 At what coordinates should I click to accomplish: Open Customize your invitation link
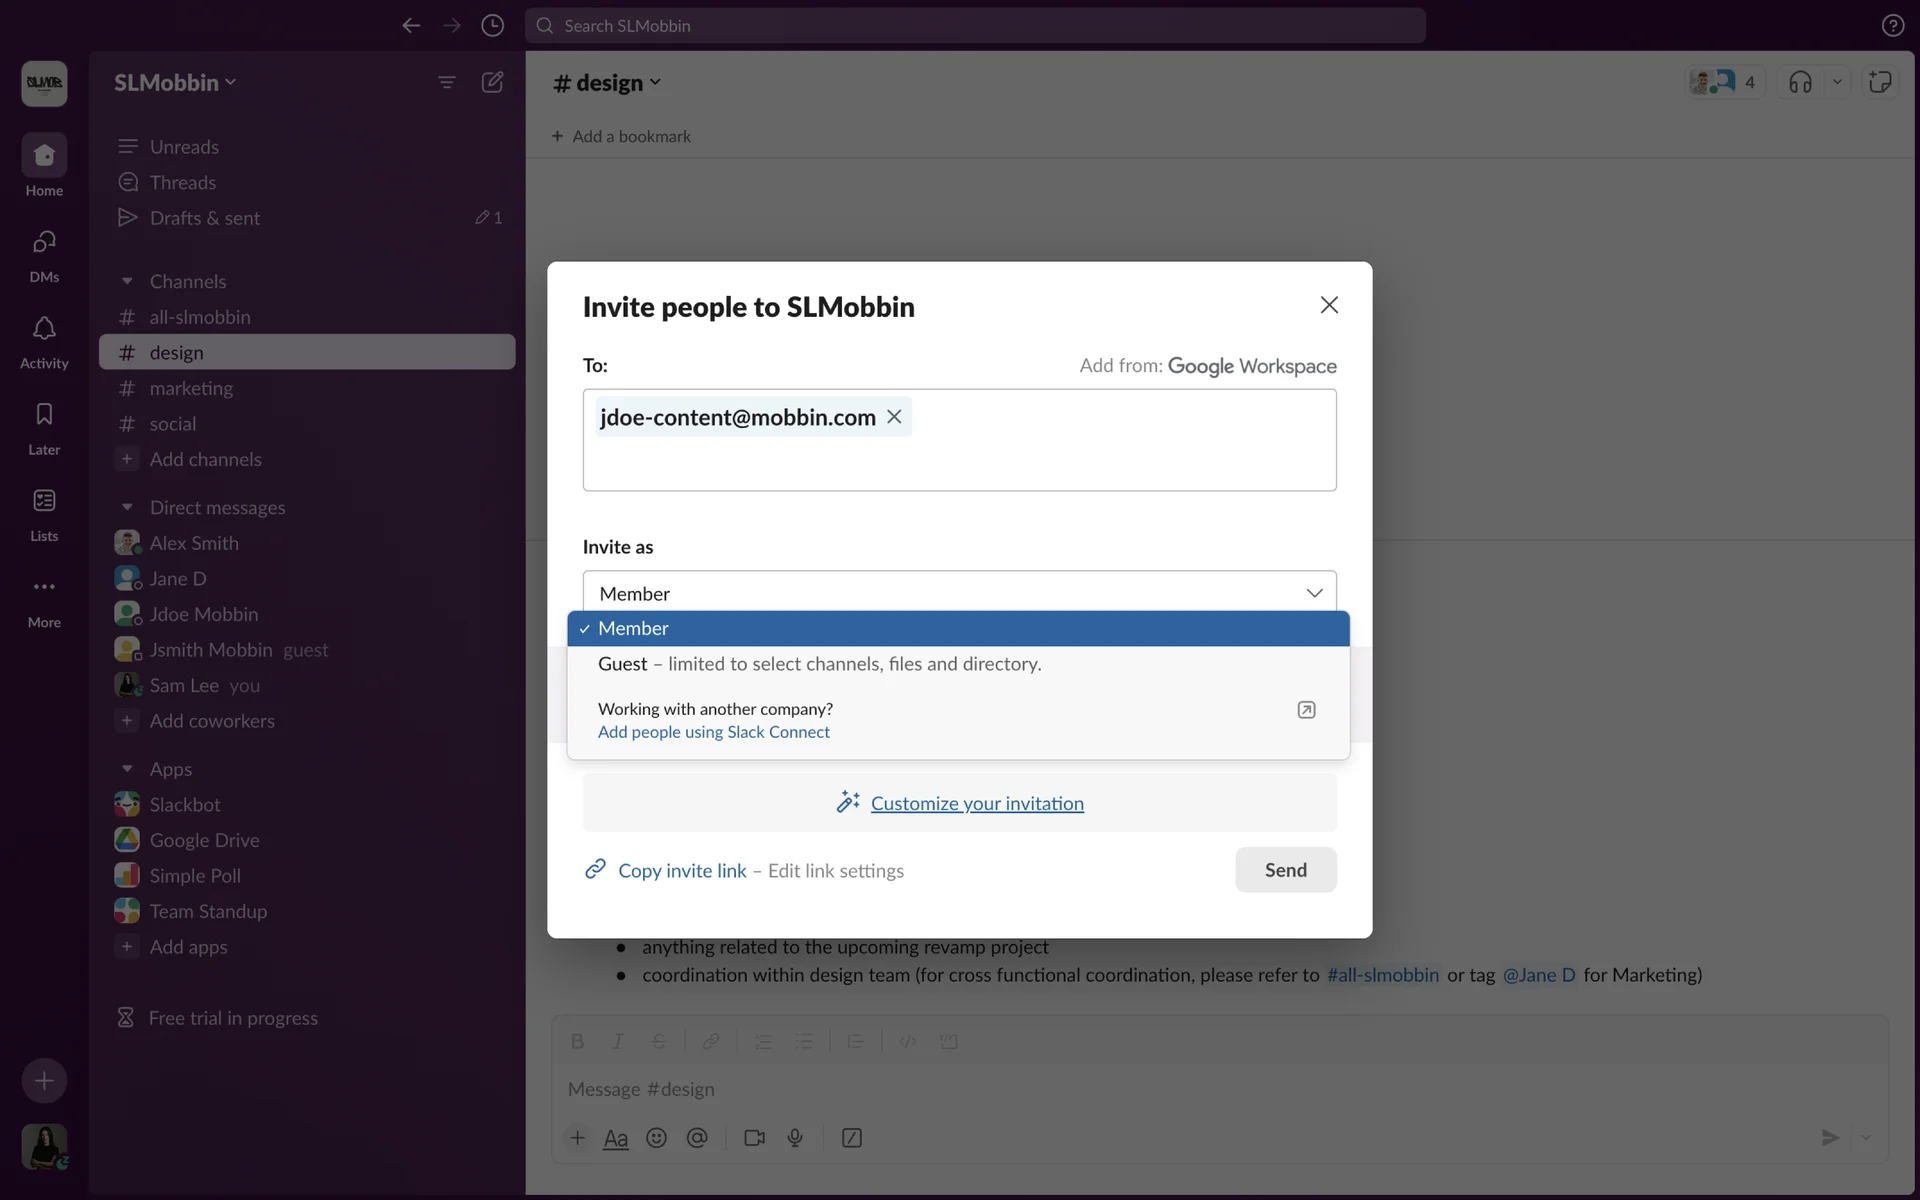(x=976, y=803)
